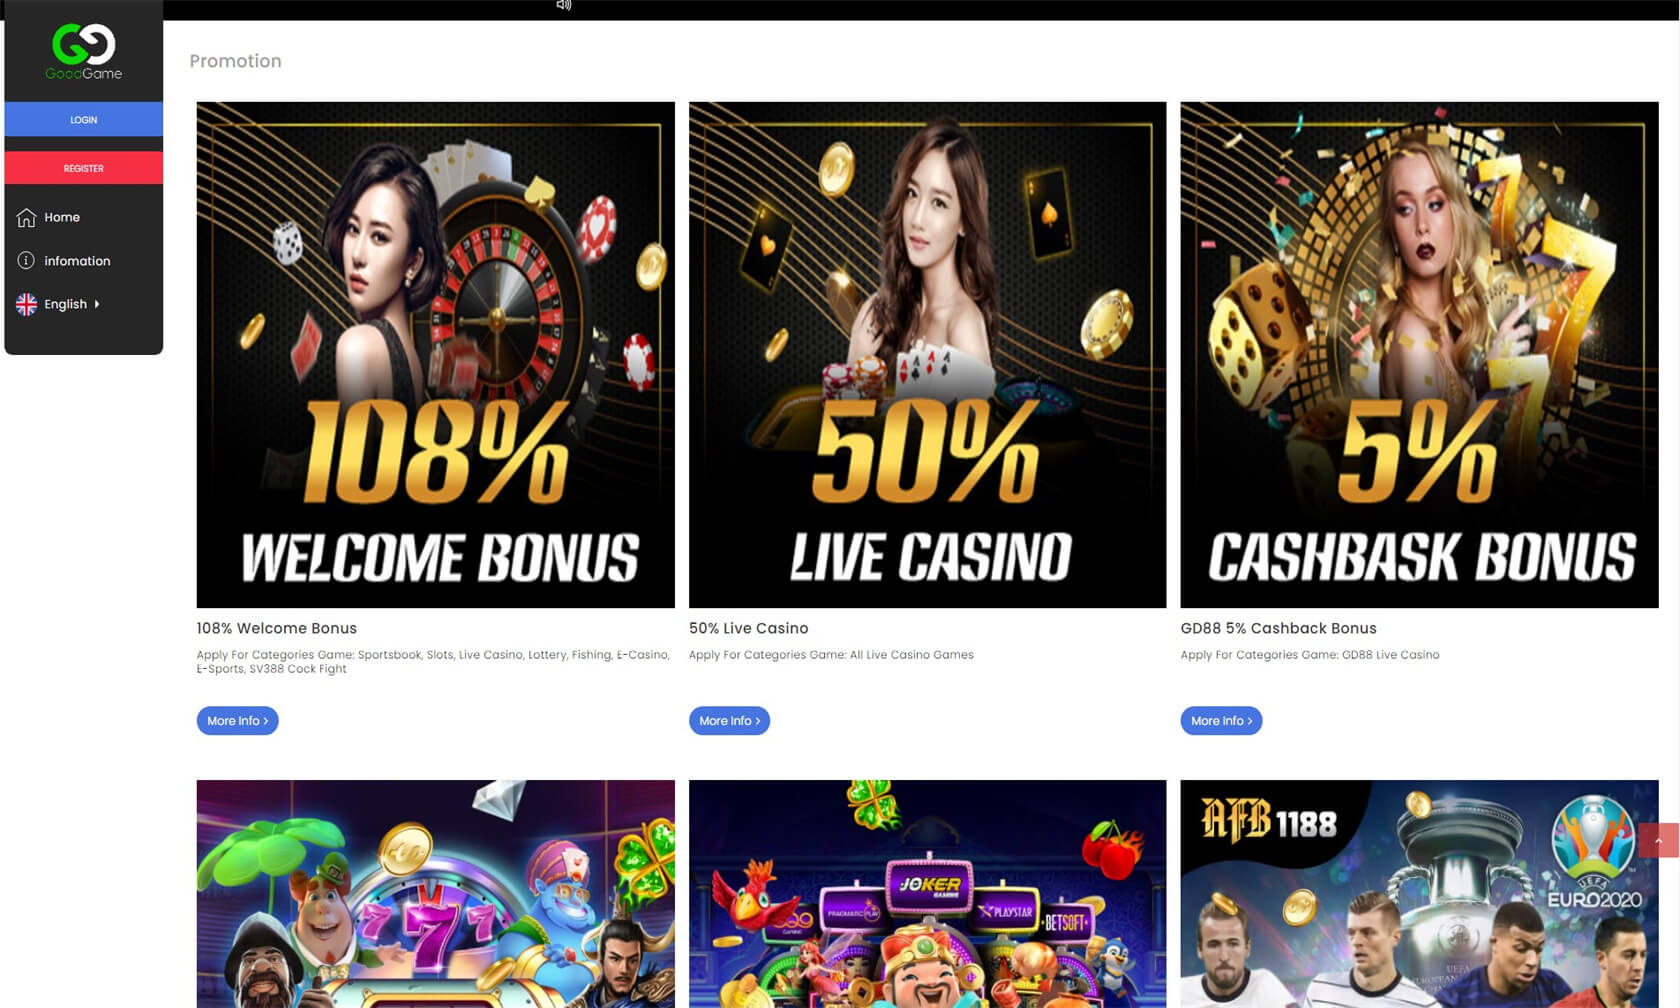Click the speaker sound icon at top
This screenshot has width=1680, height=1008.
click(x=564, y=5)
